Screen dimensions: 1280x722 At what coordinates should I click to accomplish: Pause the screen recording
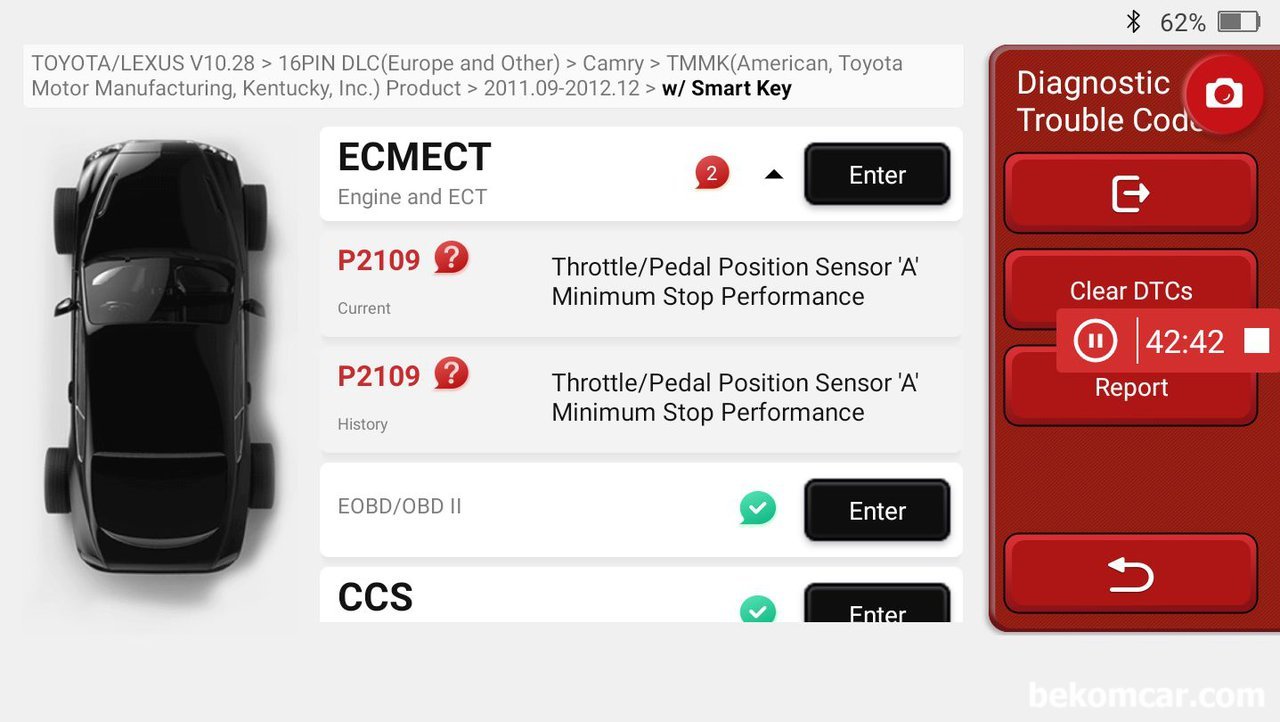1095,341
